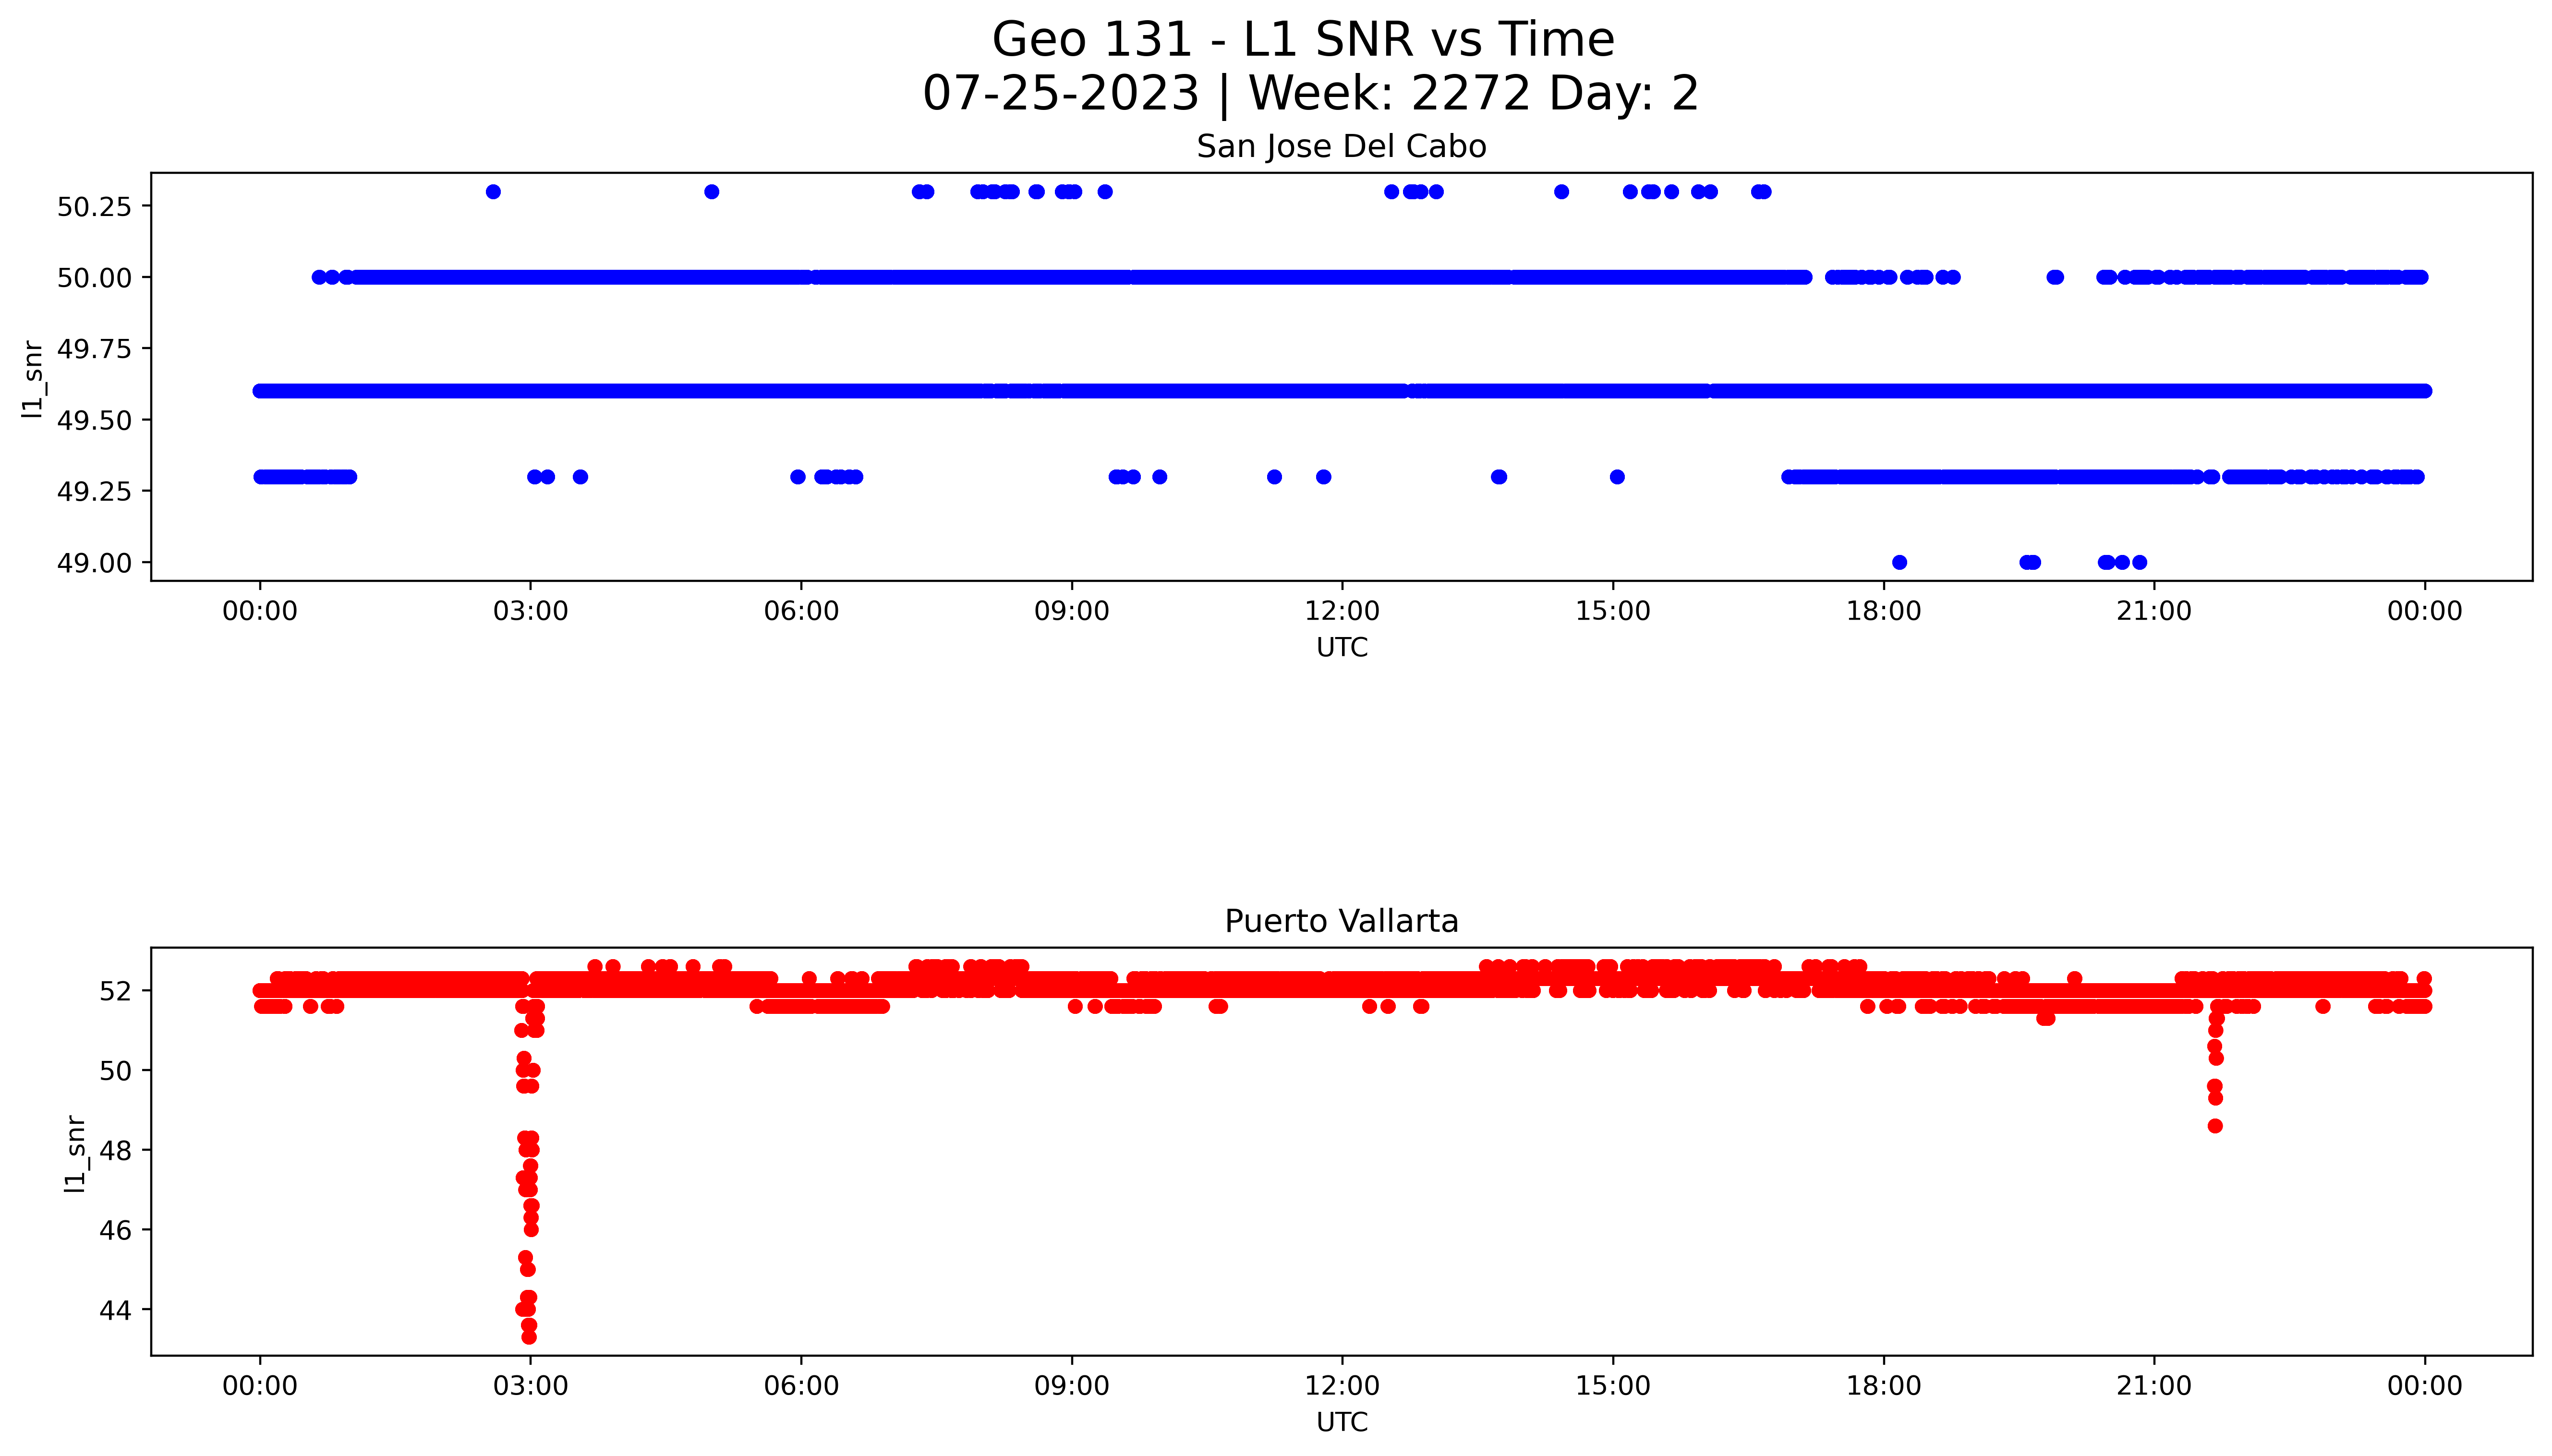Click the main title 'Geo 131 - L1 SNR vs Time'
This screenshot has height=1456, width=2552.
pos(1303,40)
